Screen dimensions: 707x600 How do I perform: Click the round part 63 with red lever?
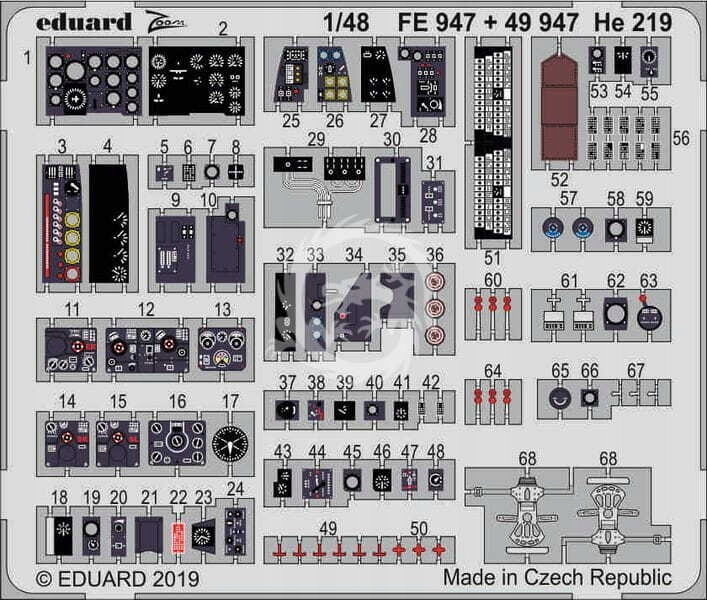click(649, 312)
